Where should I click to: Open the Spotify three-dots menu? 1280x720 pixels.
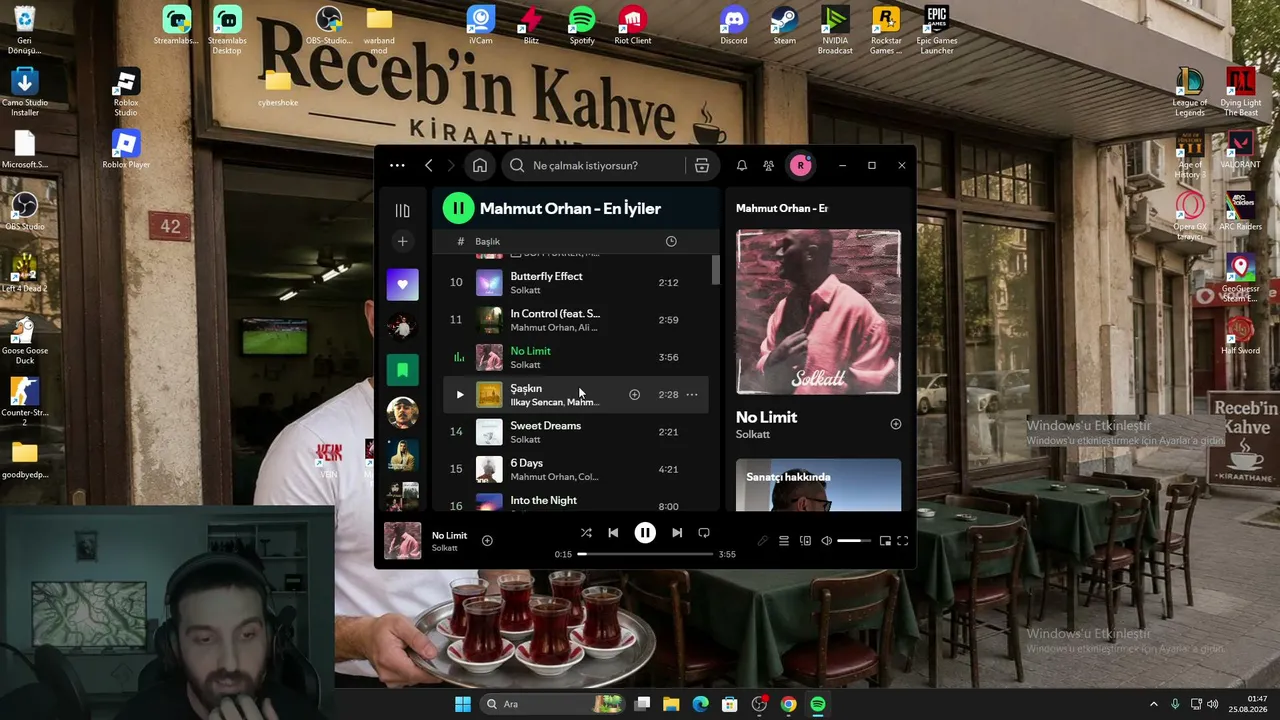pyautogui.click(x=397, y=165)
